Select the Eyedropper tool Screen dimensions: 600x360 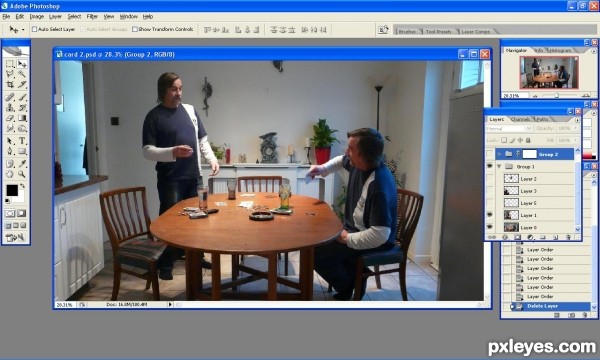click(x=22, y=164)
